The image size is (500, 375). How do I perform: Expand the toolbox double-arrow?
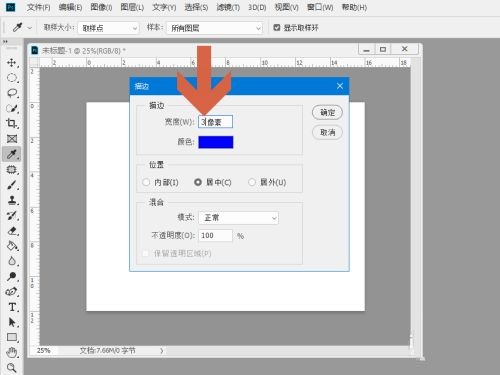point(5,42)
